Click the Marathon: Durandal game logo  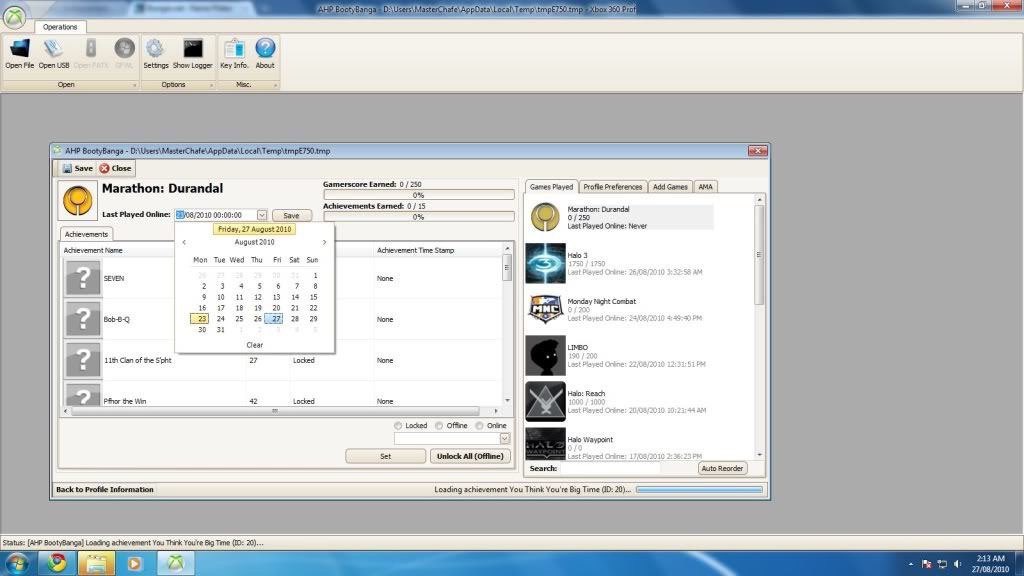click(x=78, y=200)
